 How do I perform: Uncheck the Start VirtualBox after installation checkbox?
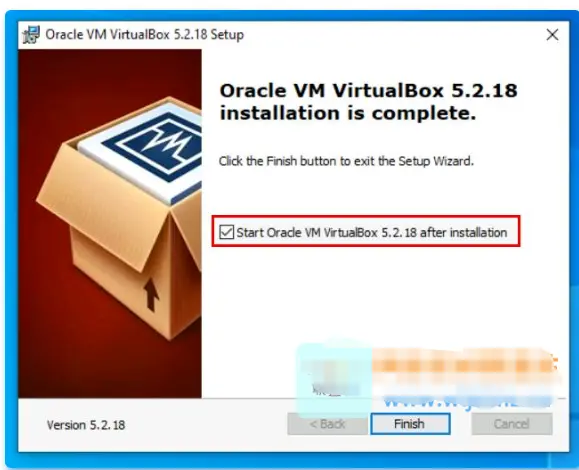(226, 232)
